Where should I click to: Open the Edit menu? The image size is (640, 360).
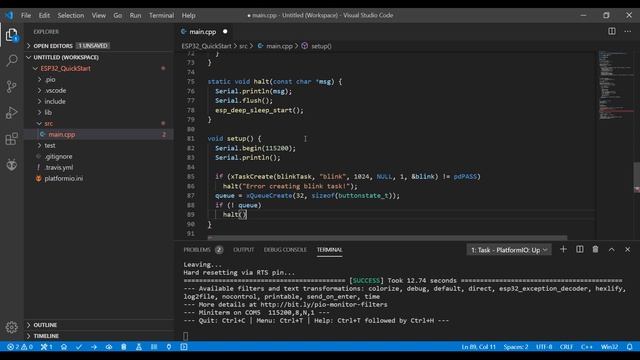click(44, 15)
